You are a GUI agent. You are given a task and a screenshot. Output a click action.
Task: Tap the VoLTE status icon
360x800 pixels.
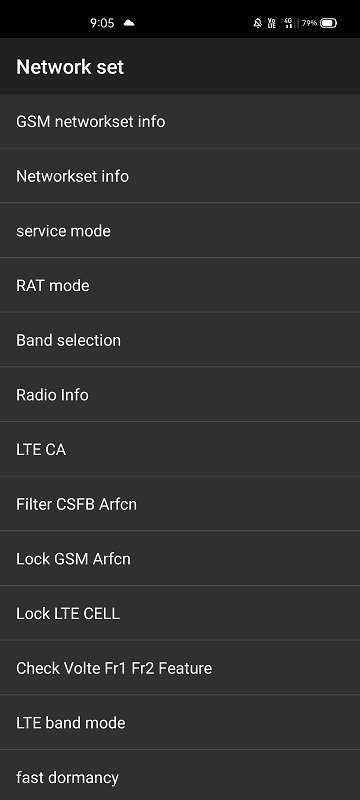click(272, 23)
